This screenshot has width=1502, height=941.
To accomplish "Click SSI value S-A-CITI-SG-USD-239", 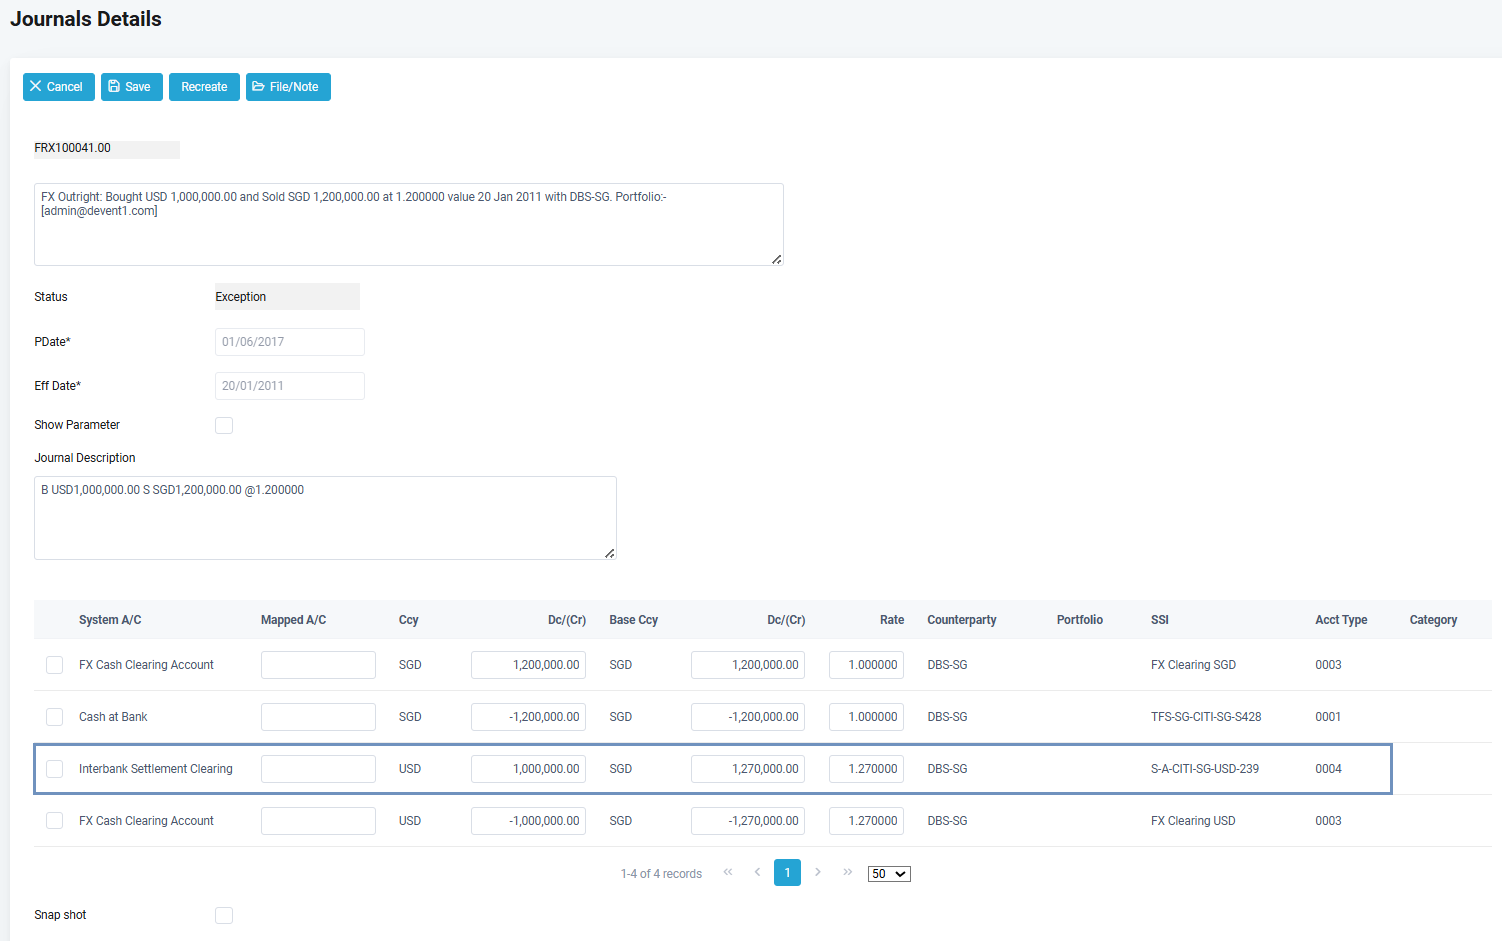I will click(x=1205, y=769).
